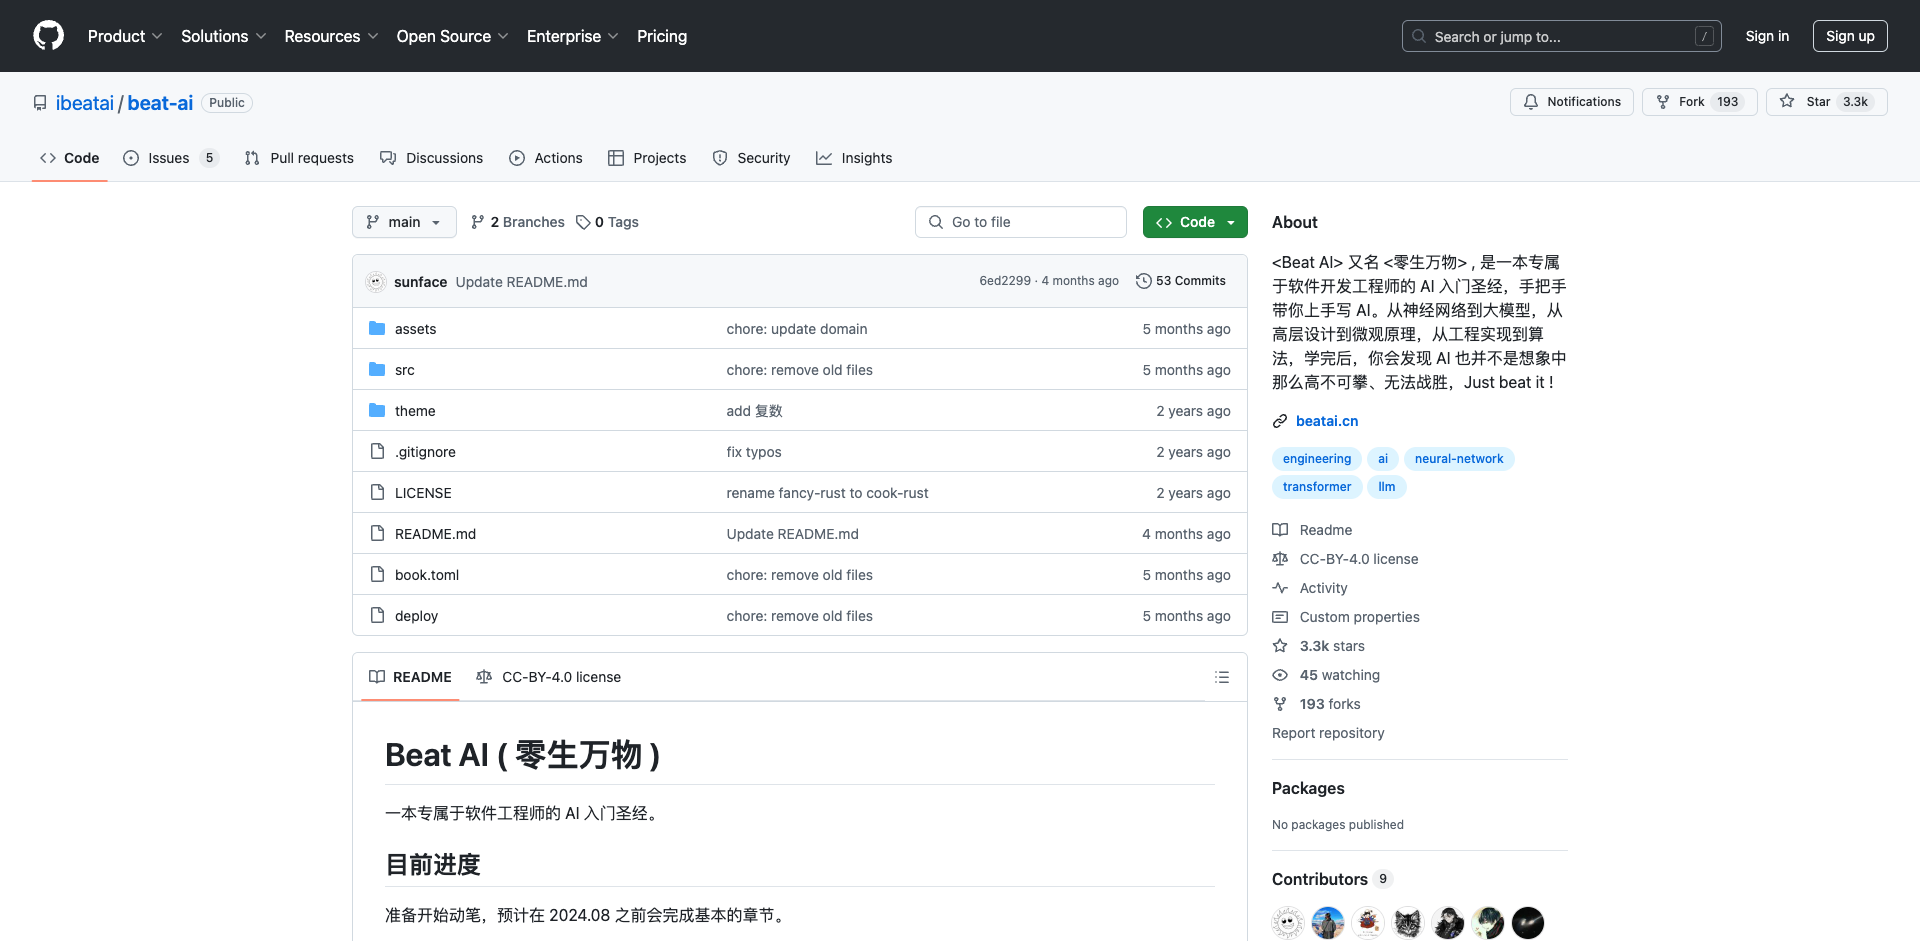Open the Pricing page
The width and height of the screenshot is (1920, 941).
coord(662,36)
